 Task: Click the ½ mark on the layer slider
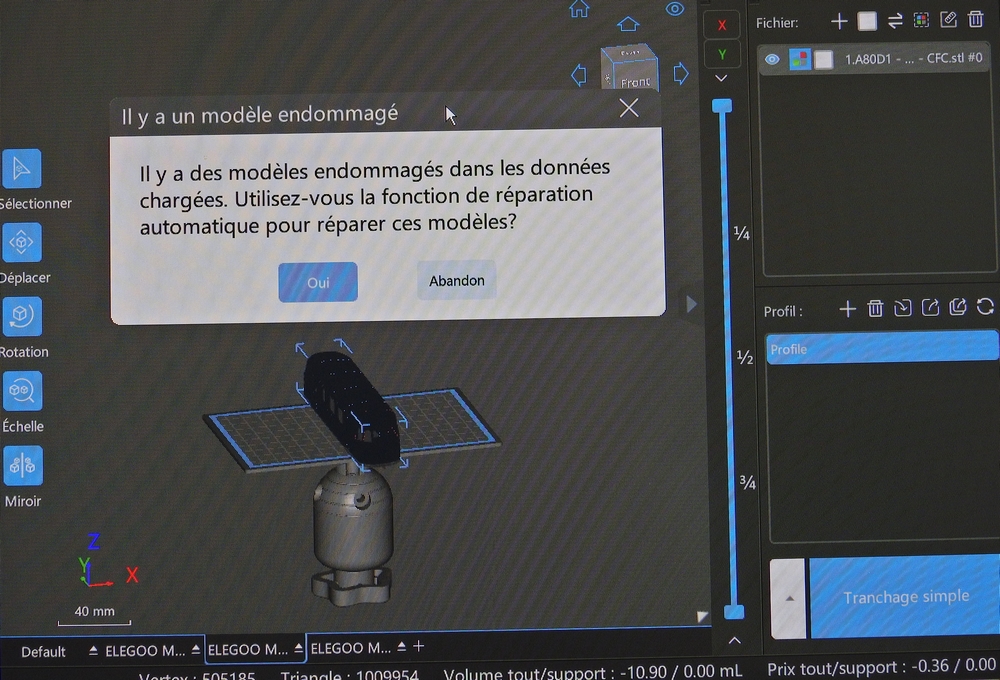pyautogui.click(x=745, y=357)
